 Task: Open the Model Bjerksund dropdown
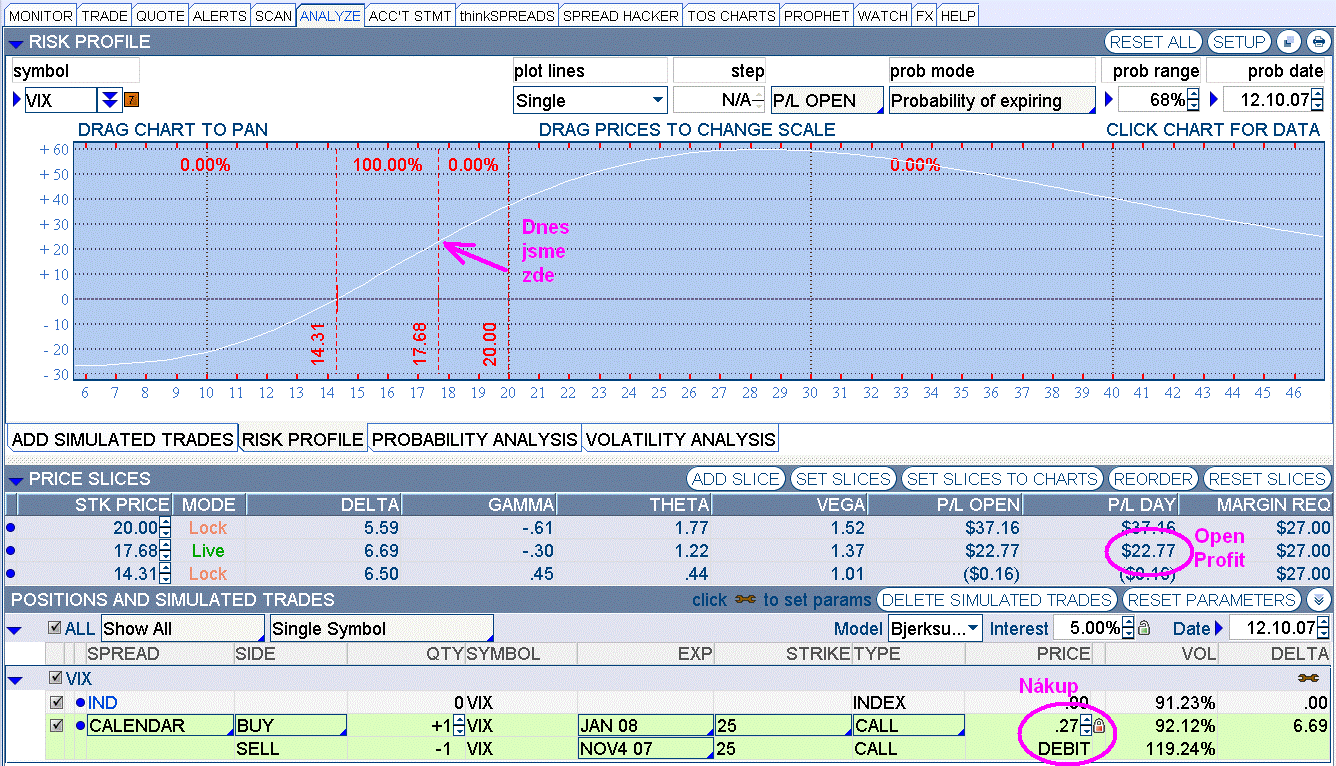pyautogui.click(x=935, y=628)
